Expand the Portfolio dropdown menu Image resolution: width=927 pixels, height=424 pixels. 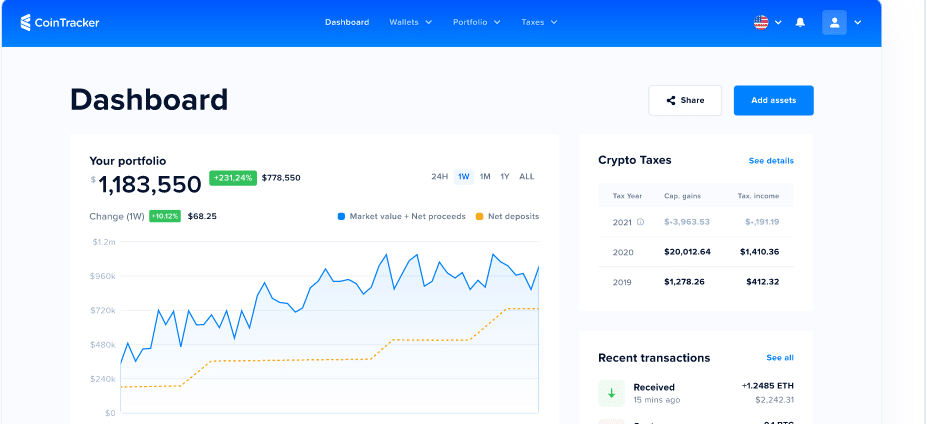476,22
